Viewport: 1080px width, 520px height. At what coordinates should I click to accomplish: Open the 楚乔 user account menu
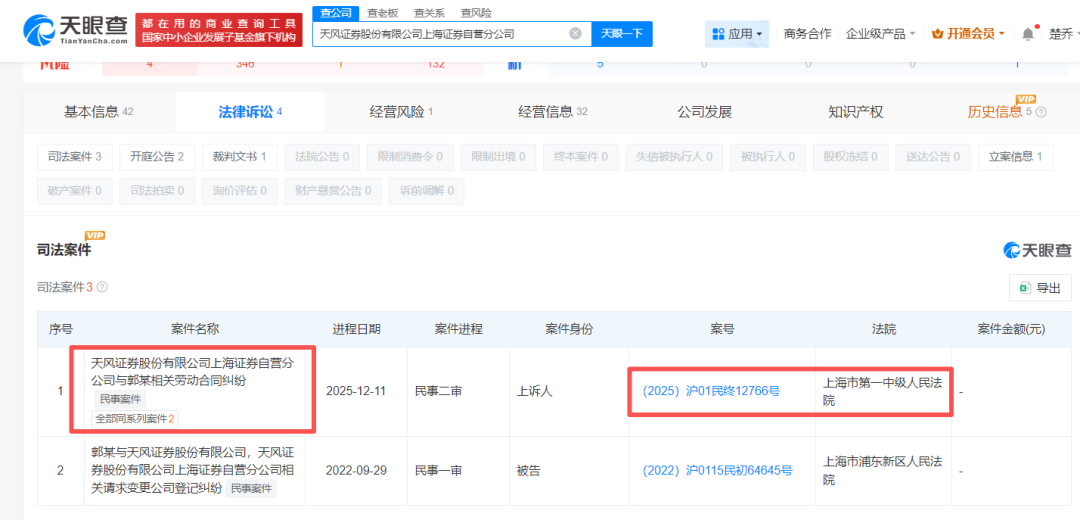click(1064, 33)
